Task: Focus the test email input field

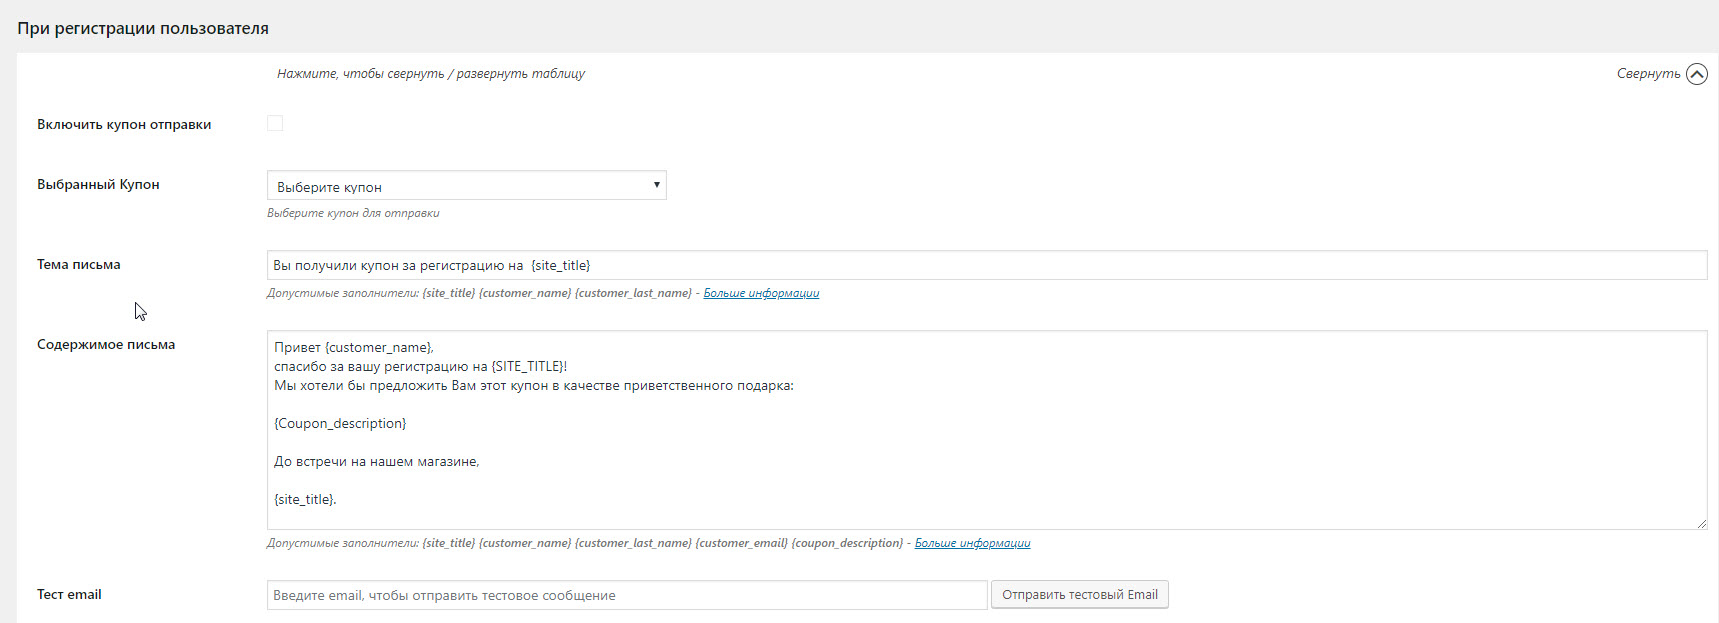Action: [x=626, y=595]
